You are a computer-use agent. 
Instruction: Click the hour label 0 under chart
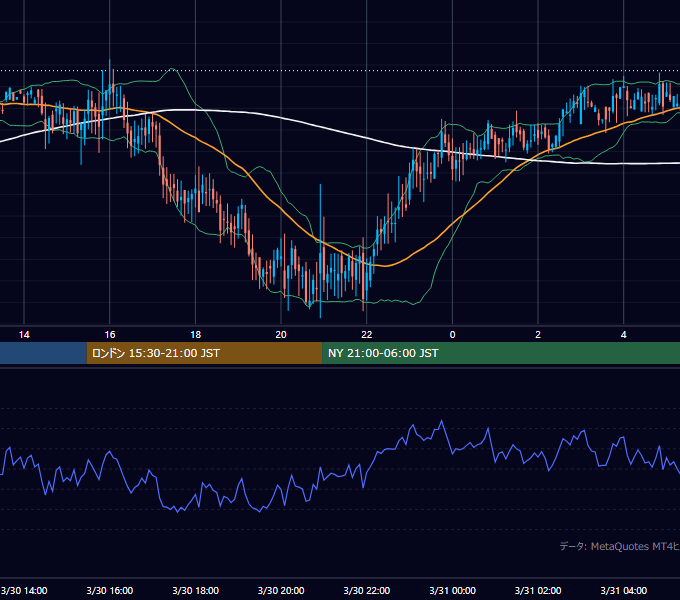pyautogui.click(x=452, y=335)
